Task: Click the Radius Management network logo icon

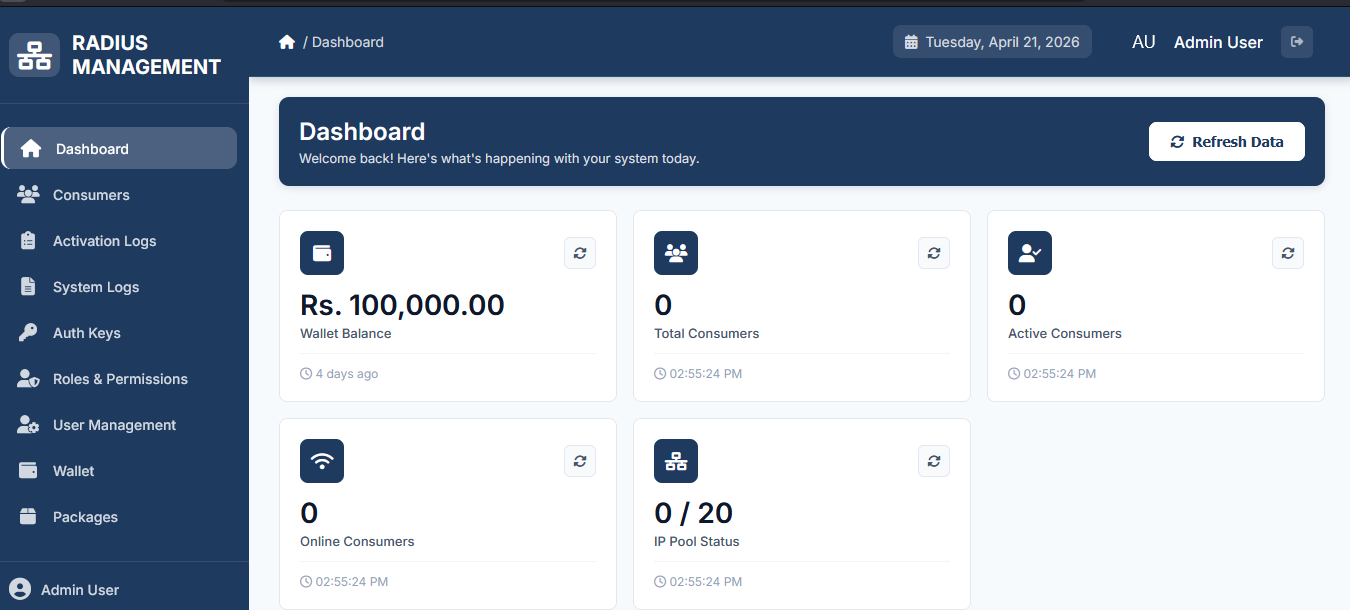Action: pos(35,55)
